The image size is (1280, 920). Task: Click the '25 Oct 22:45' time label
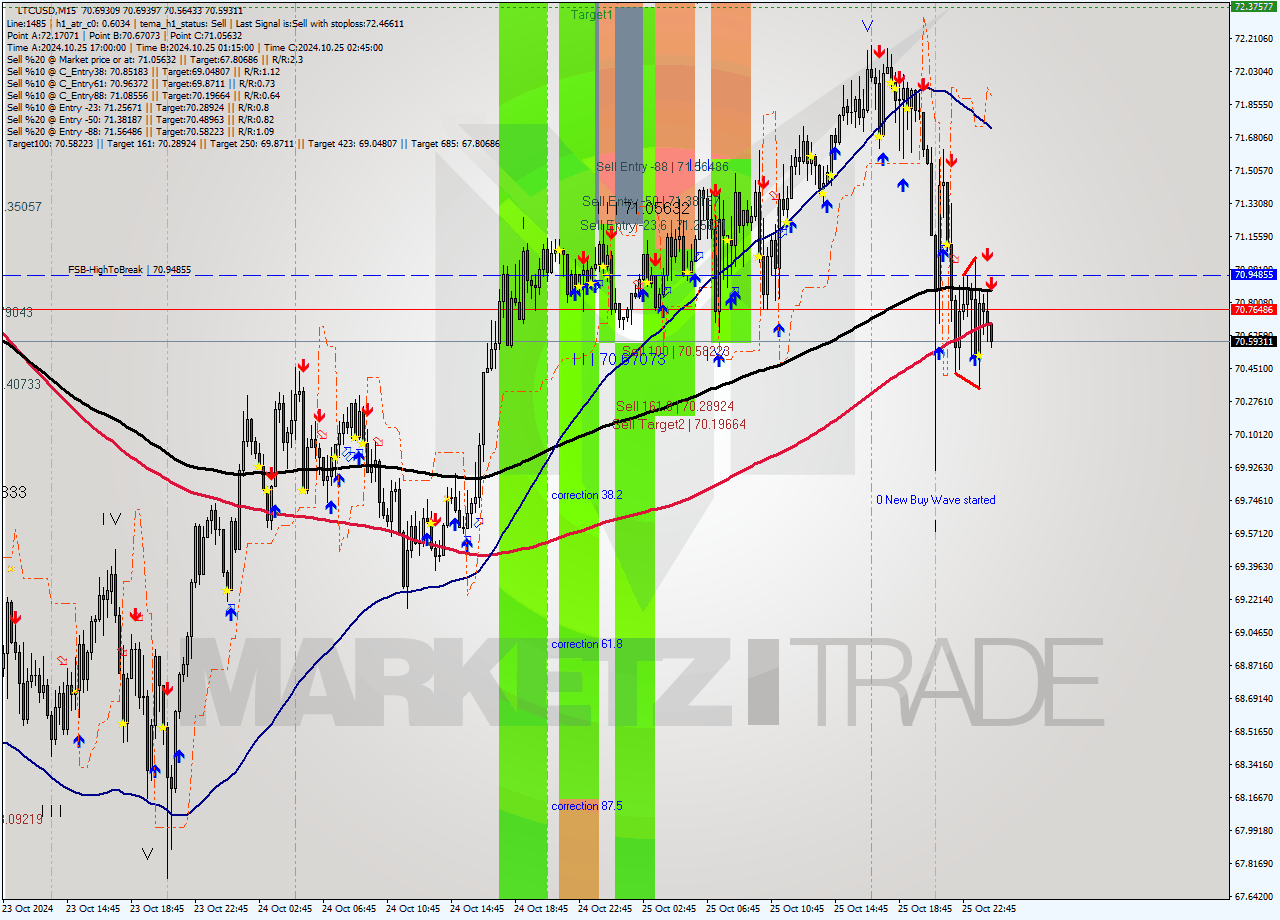point(990,909)
